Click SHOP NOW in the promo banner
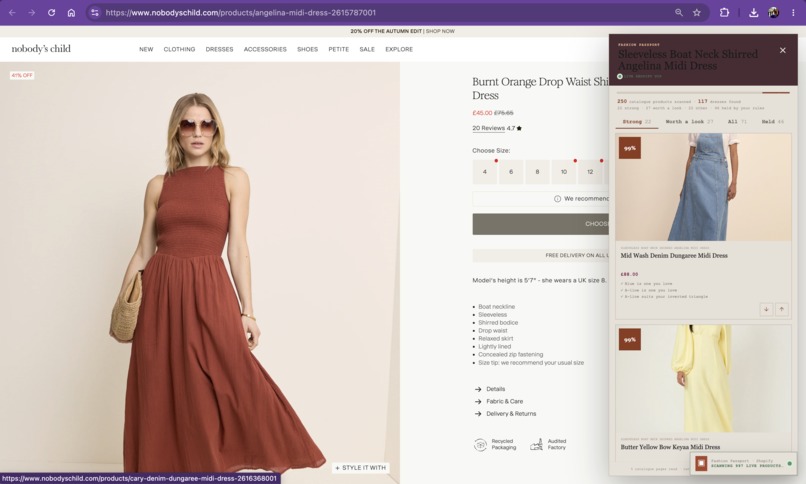Screen dimensions: 806x484 click(x=441, y=31)
